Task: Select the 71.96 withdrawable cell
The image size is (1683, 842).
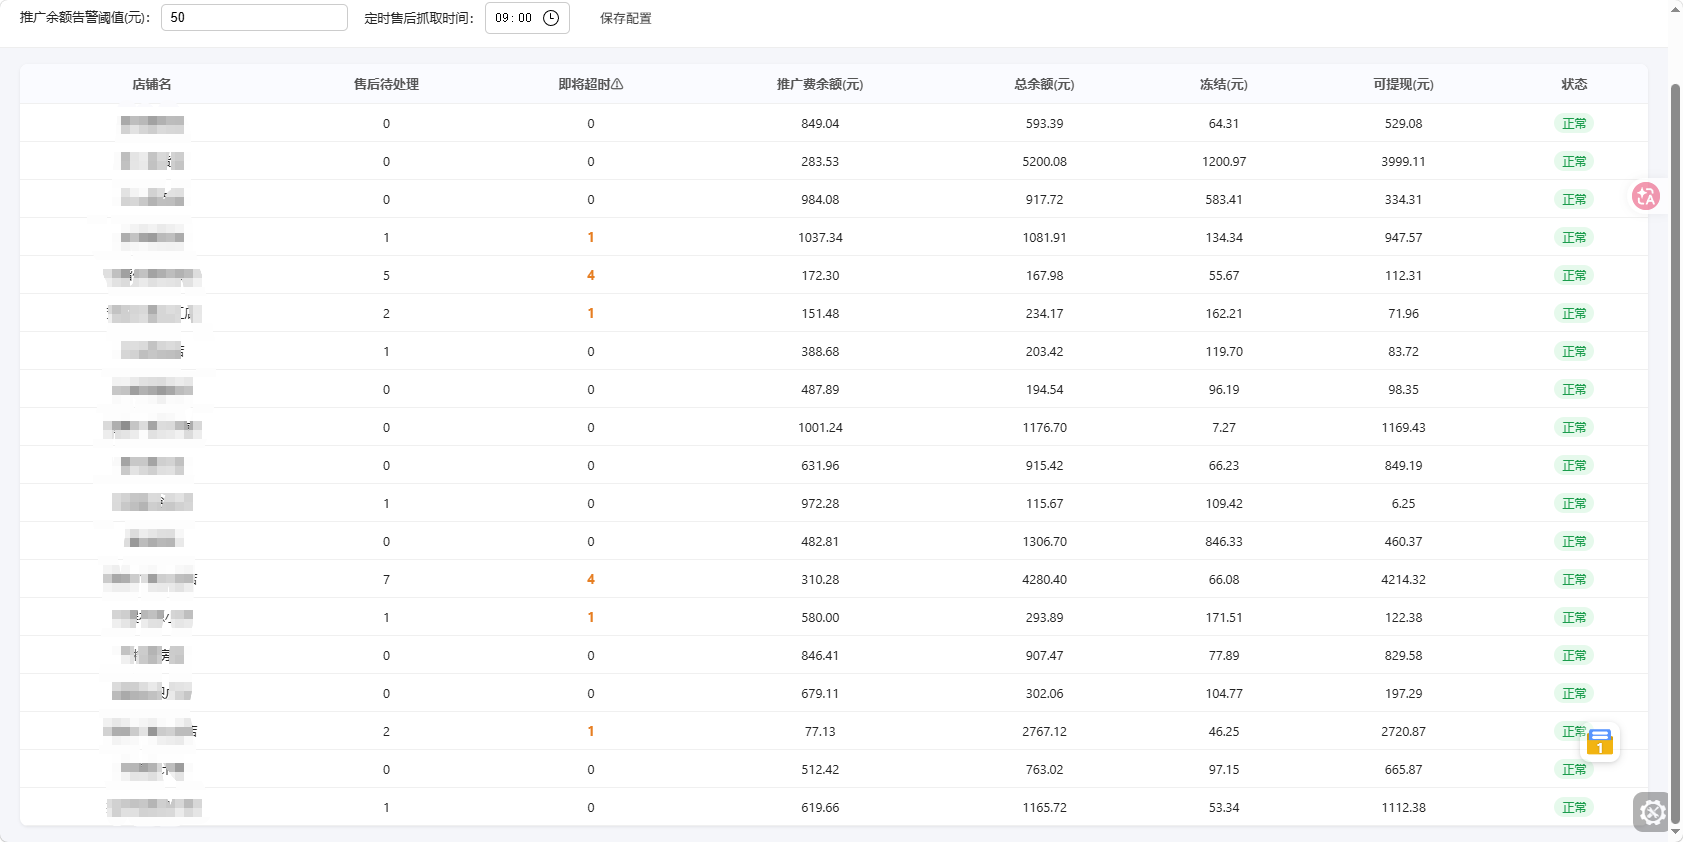Action: click(x=1403, y=314)
